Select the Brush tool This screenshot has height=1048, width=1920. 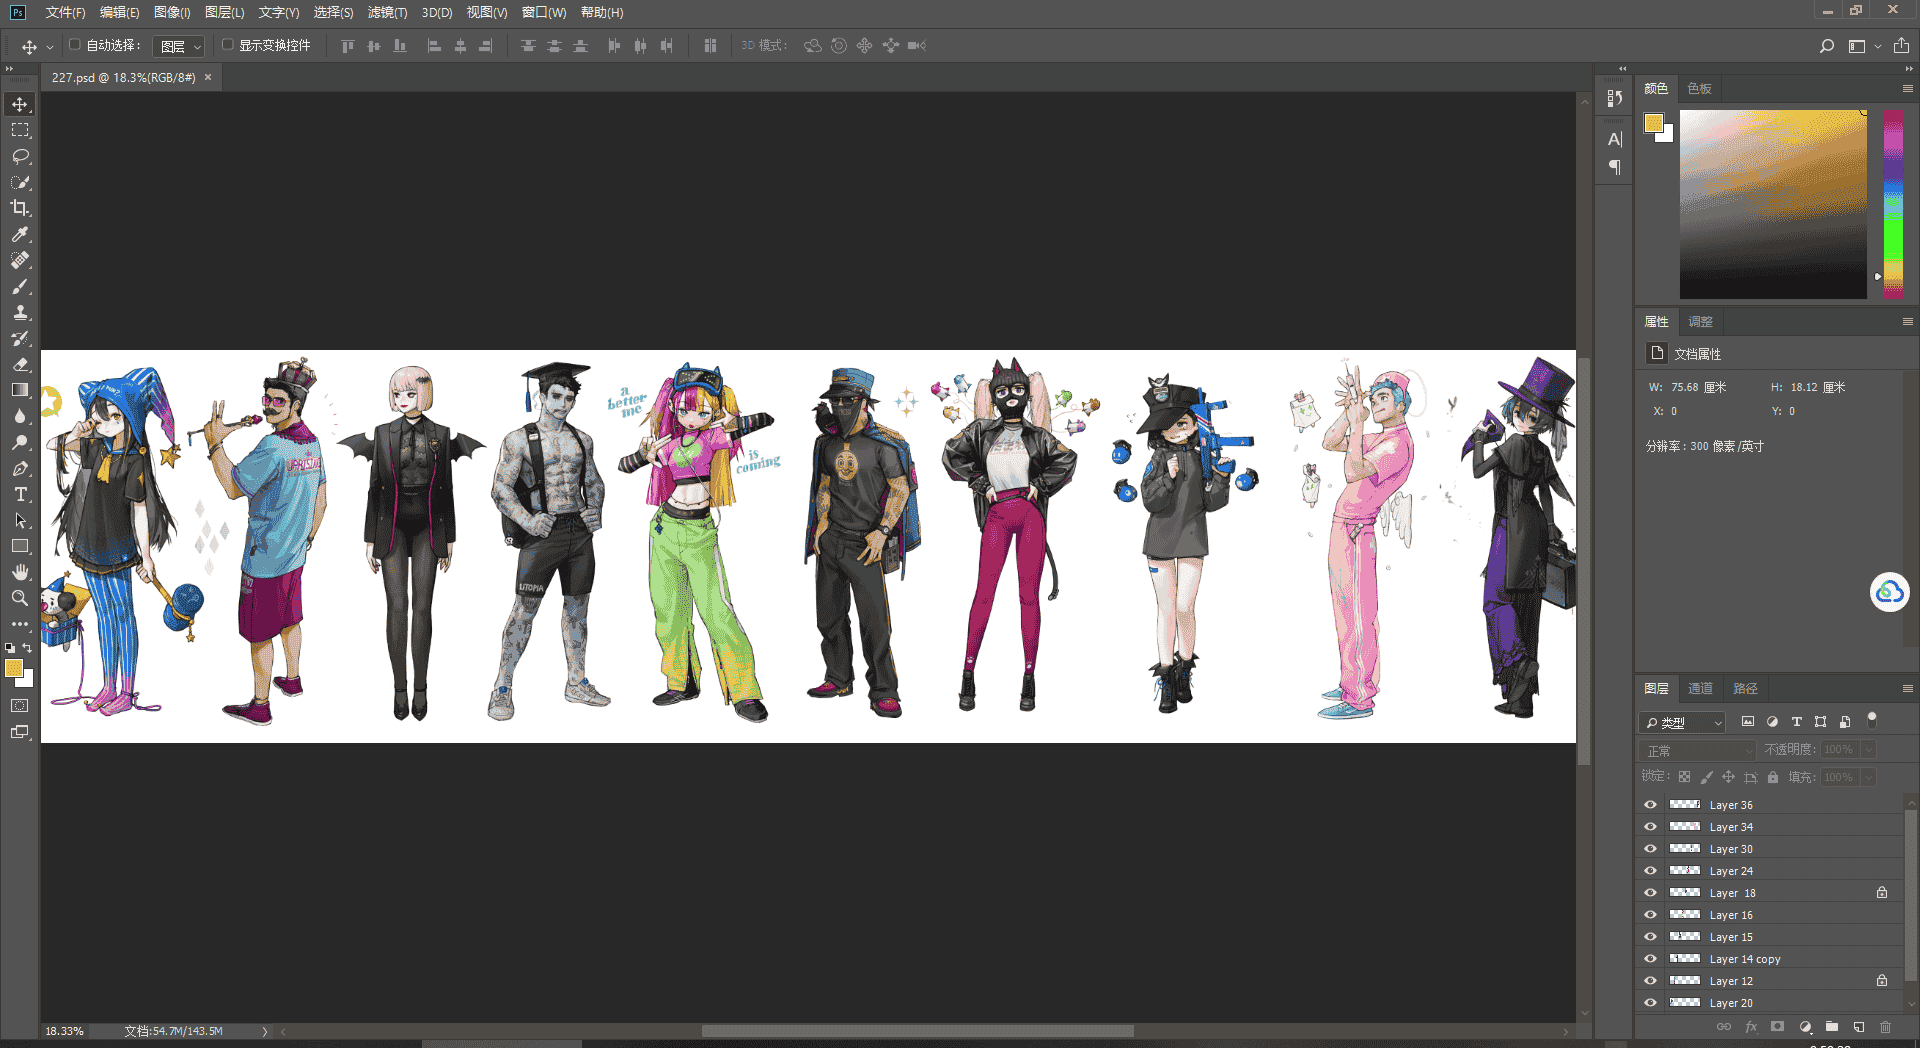click(20, 286)
